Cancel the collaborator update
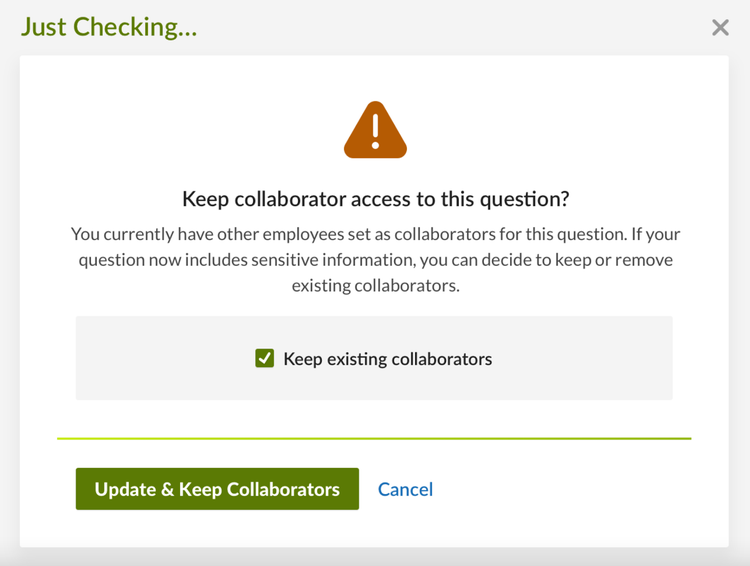Image resolution: width=750 pixels, height=566 pixels. pos(405,489)
